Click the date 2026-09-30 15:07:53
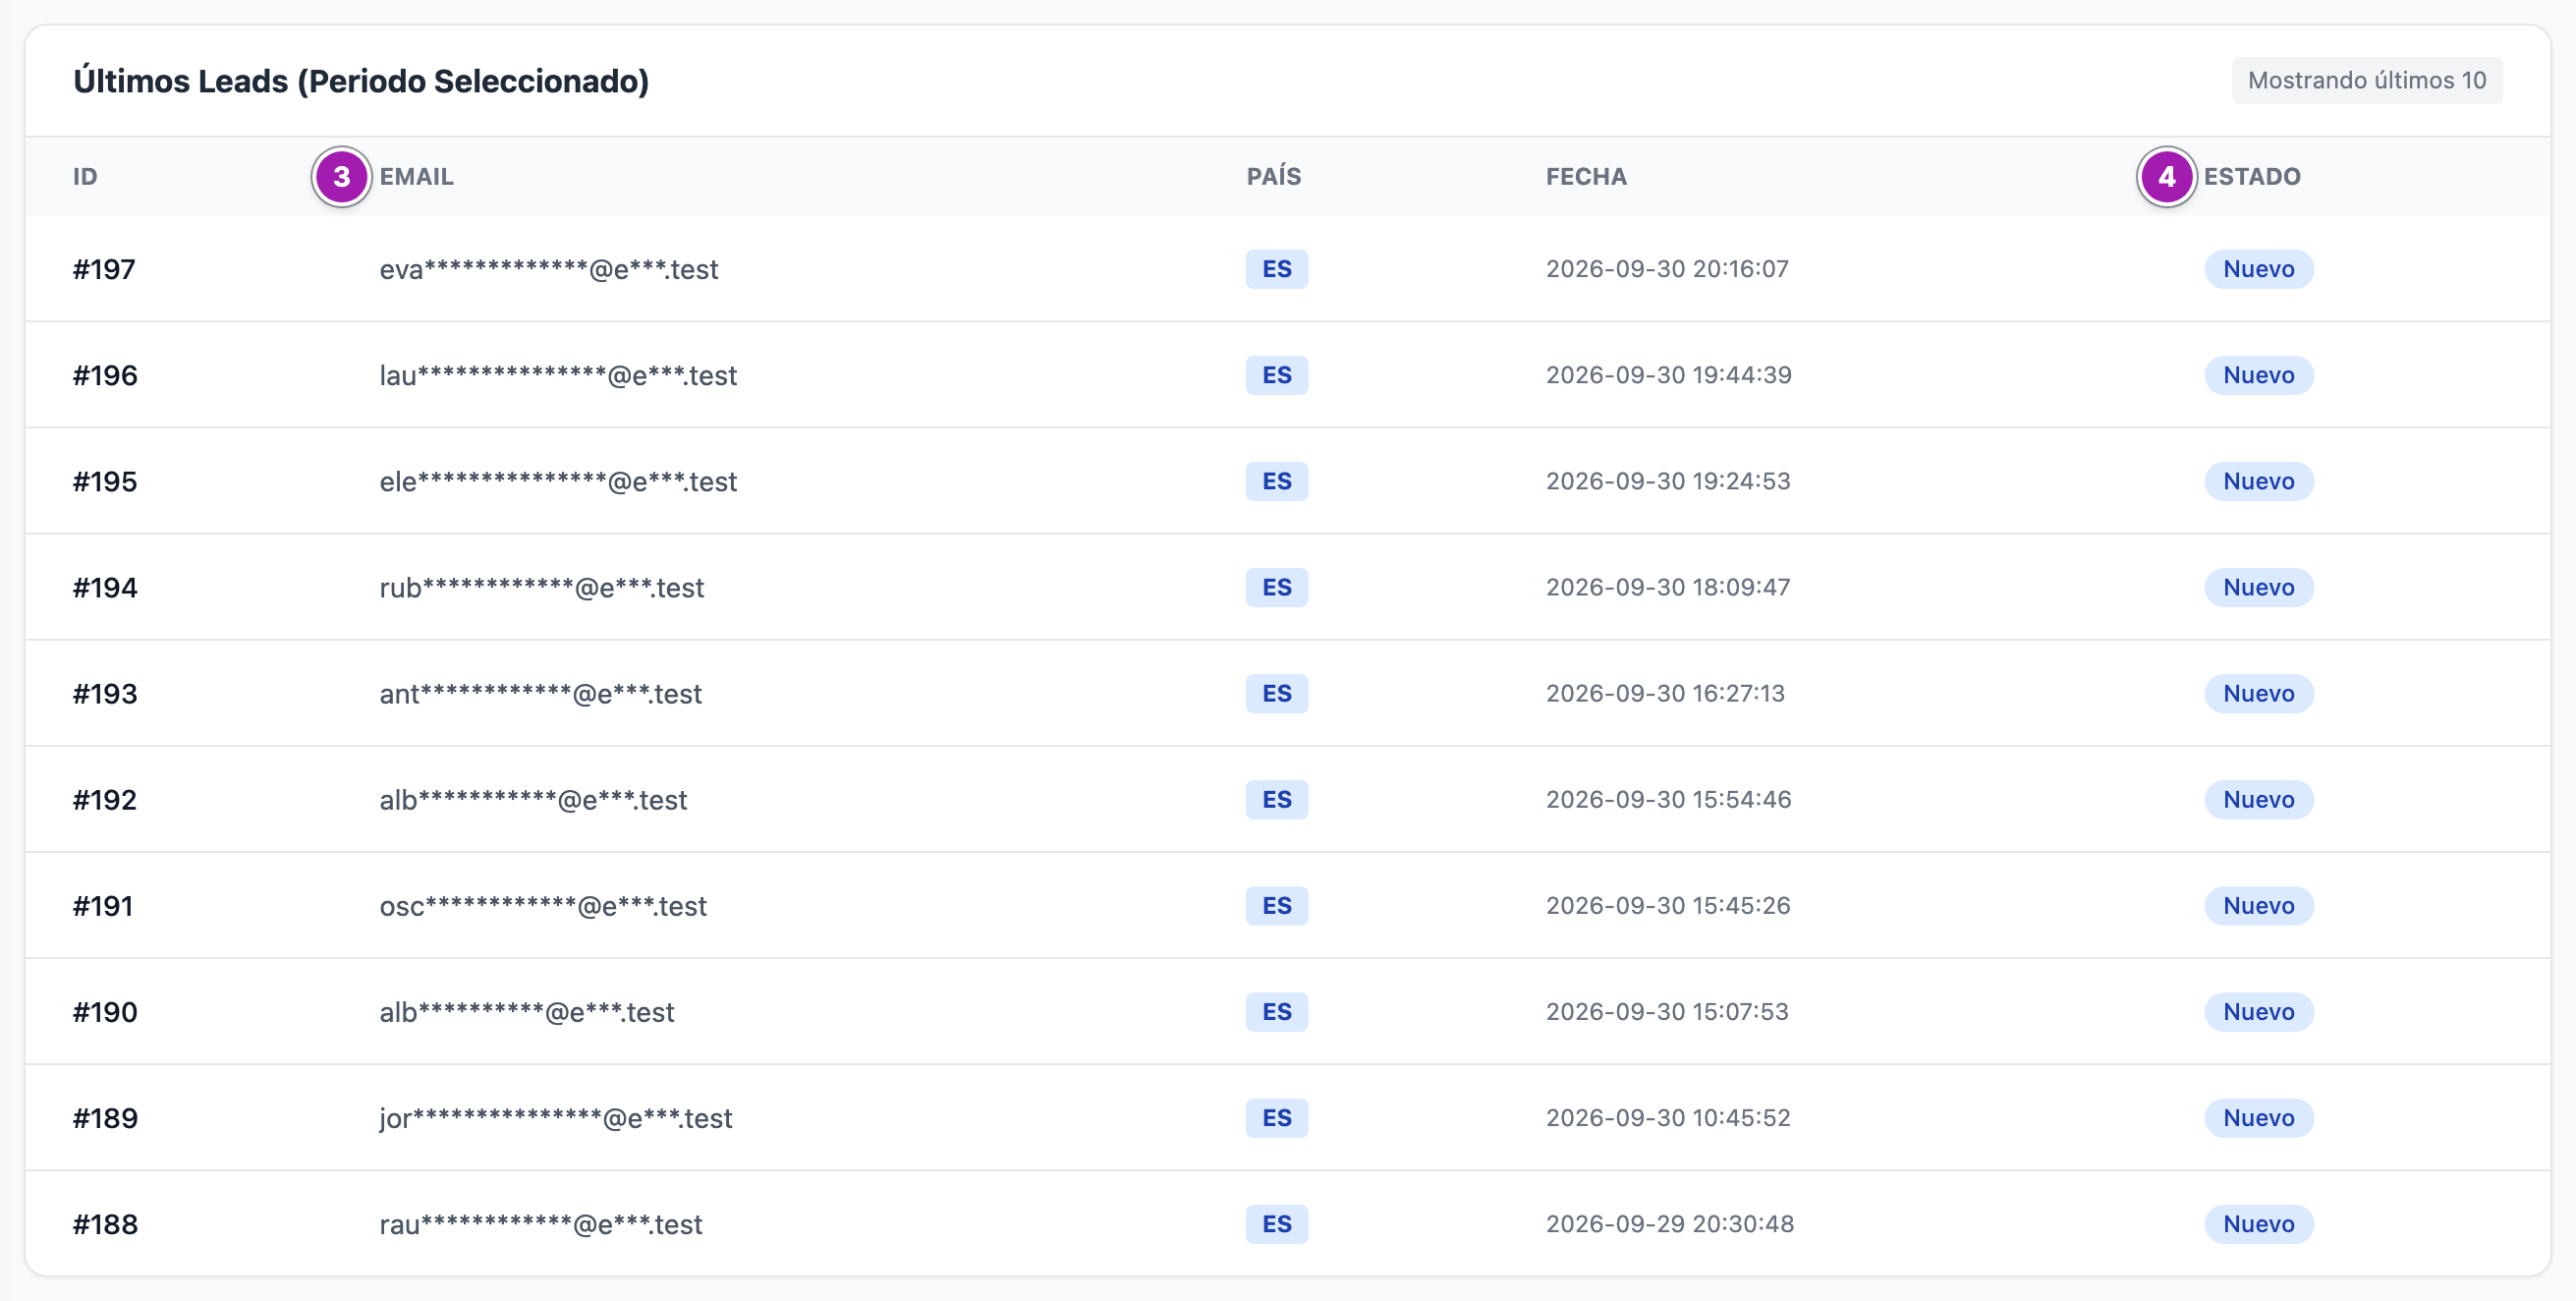This screenshot has width=2576, height=1301. (x=1667, y=1012)
